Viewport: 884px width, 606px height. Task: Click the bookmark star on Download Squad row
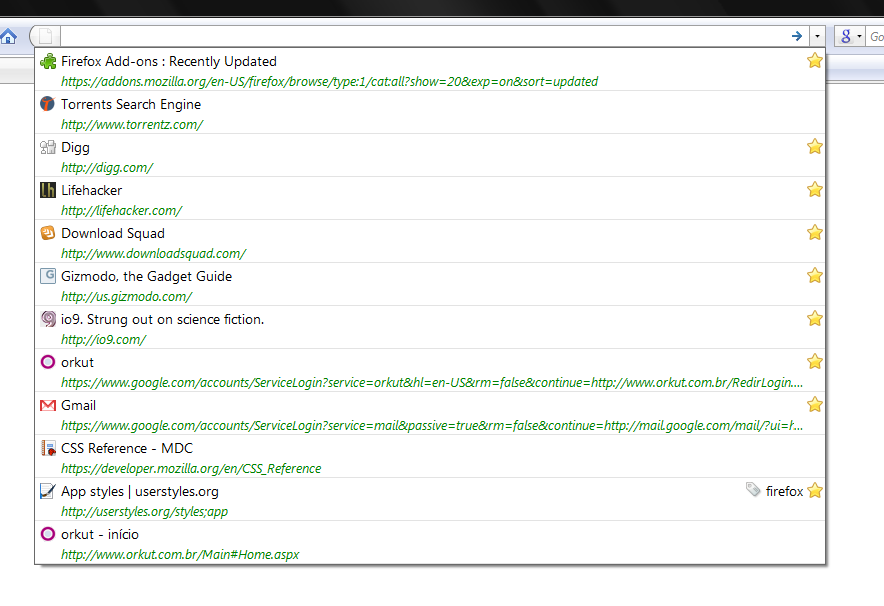(815, 232)
